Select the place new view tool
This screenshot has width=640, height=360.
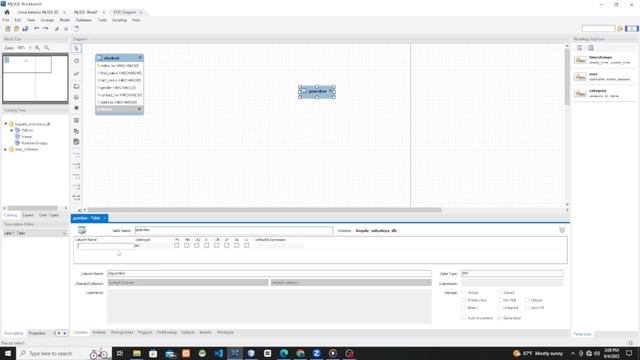point(76,131)
